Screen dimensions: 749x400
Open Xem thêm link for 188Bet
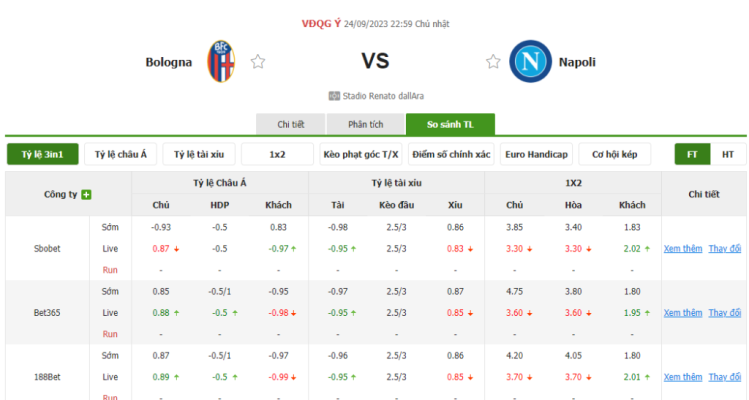pos(683,377)
